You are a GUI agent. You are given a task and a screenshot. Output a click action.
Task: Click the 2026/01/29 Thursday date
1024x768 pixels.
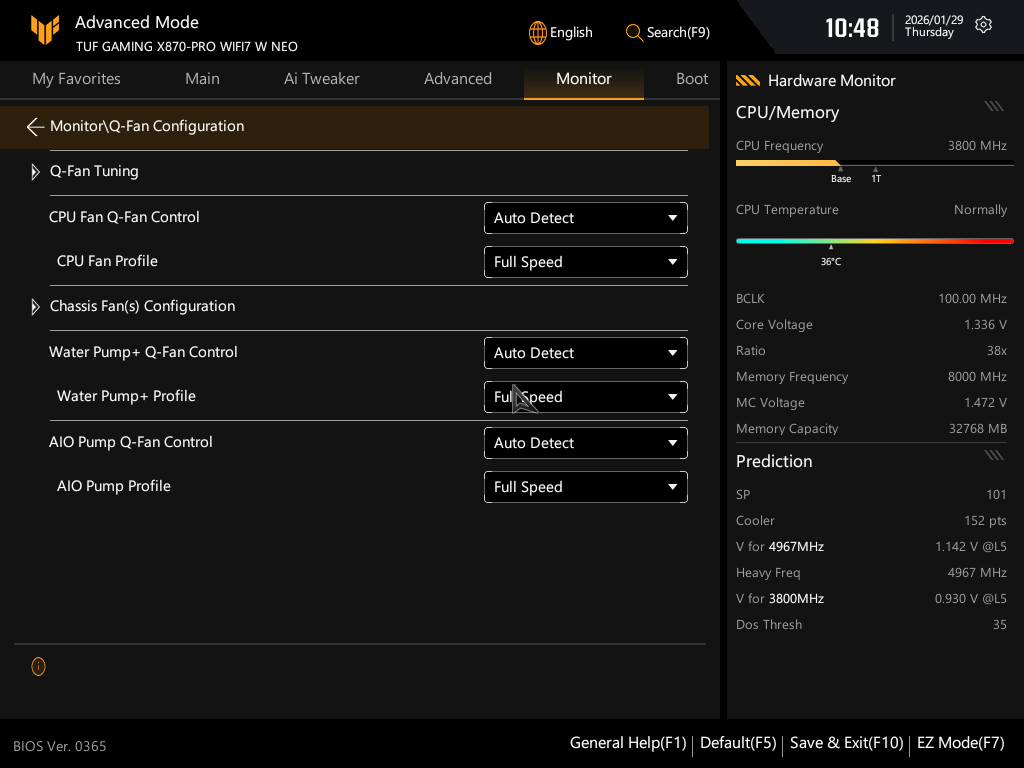point(933,26)
